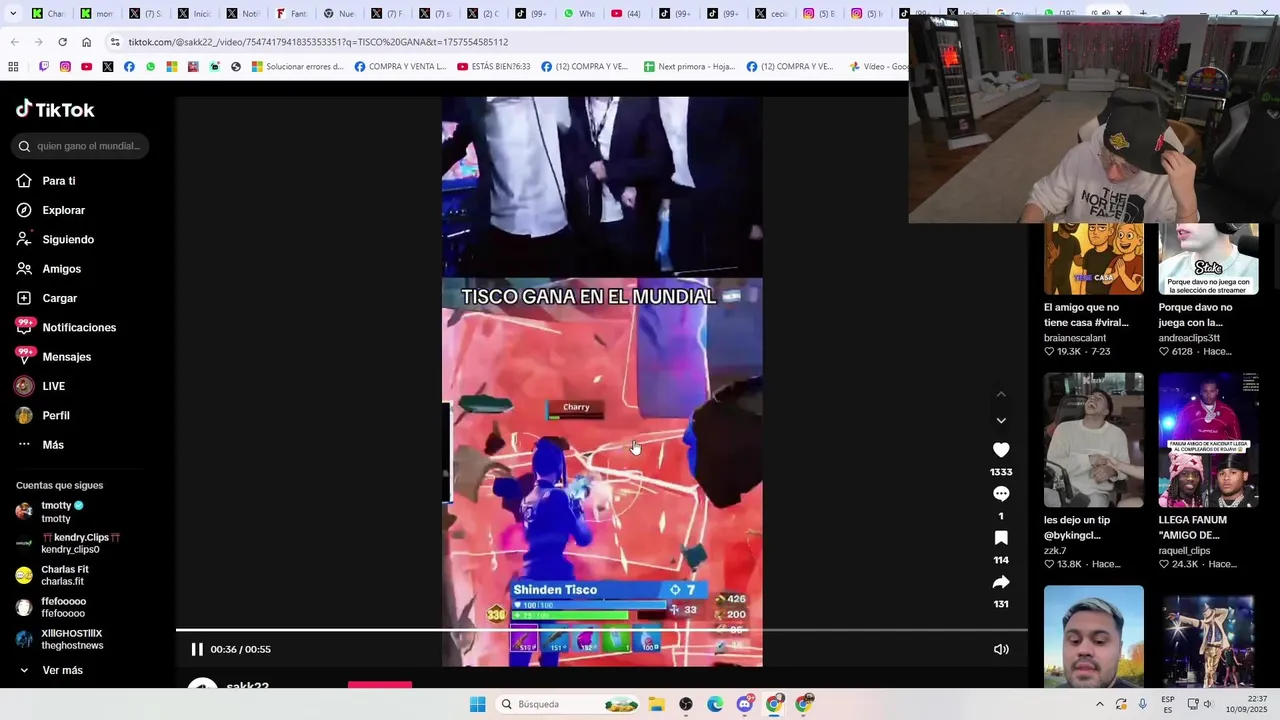Switch to 'Fant' browser tab
Viewport: 1280px width, 720px height.
coord(291,13)
